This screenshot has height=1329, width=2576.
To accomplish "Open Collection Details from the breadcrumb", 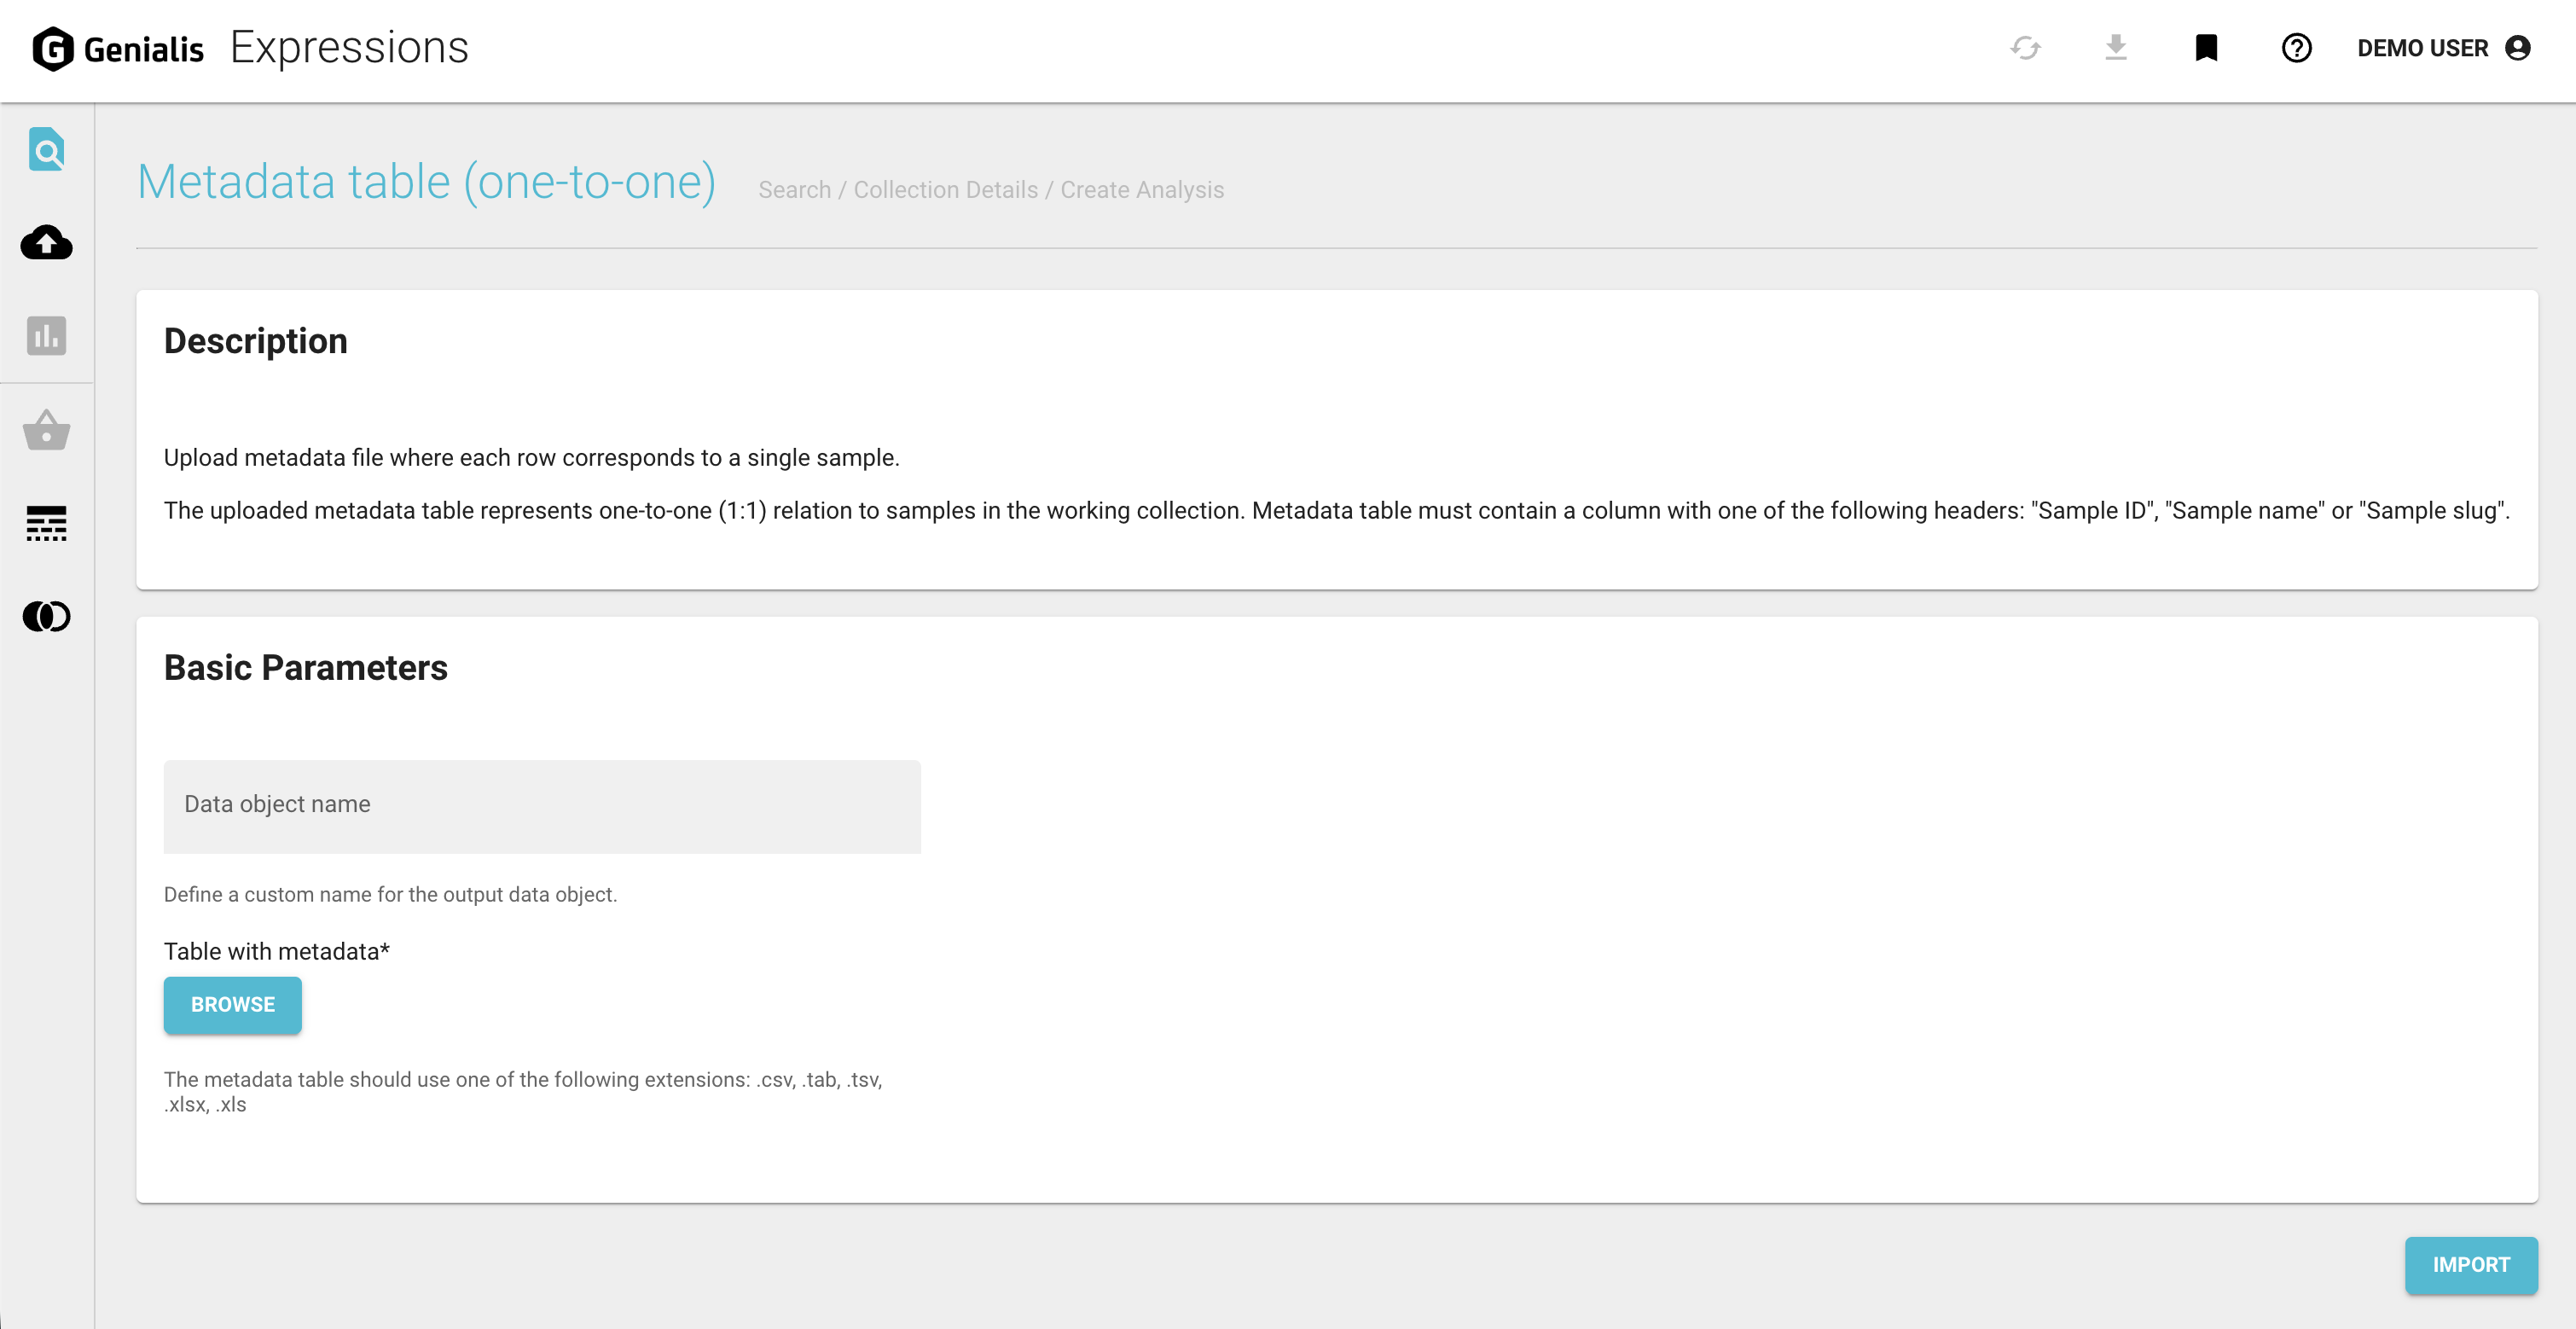I will 946,189.
